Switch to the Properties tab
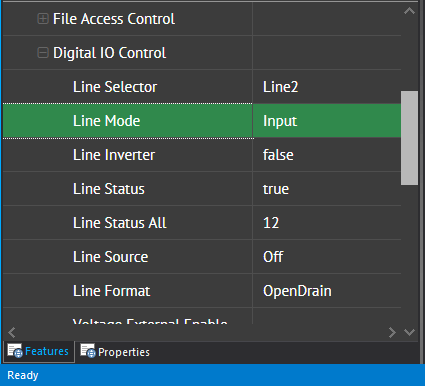The image size is (425, 386). [x=115, y=352]
